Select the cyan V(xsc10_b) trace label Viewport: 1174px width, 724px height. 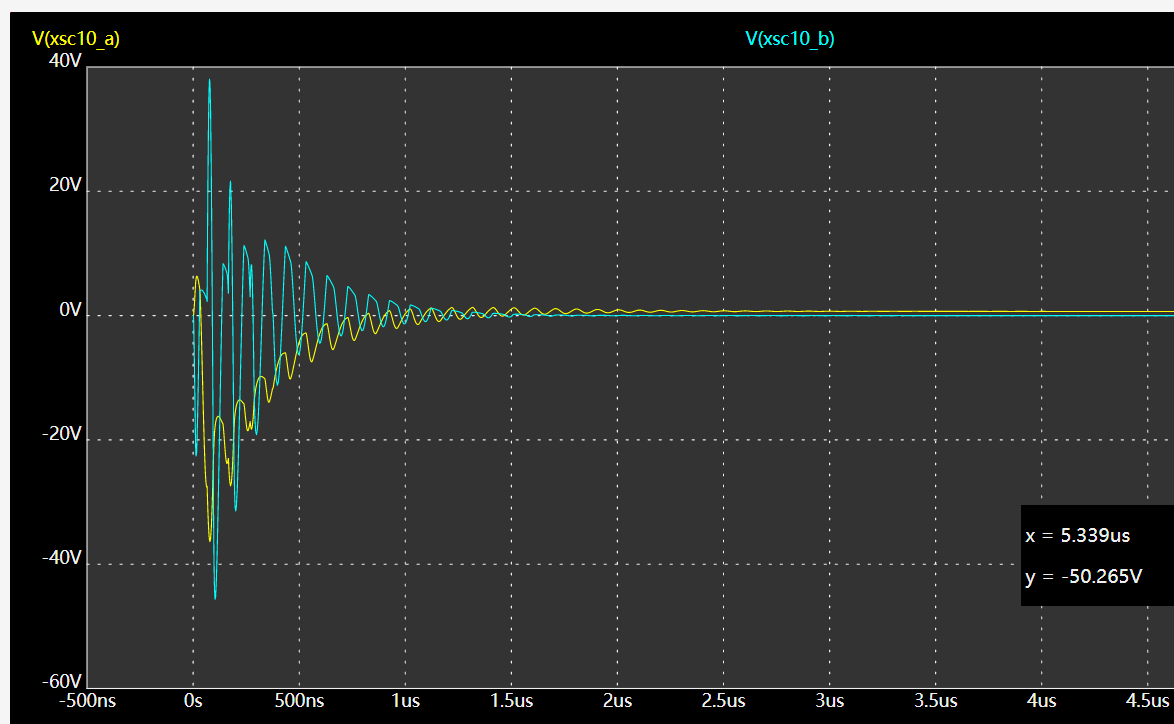tap(789, 39)
